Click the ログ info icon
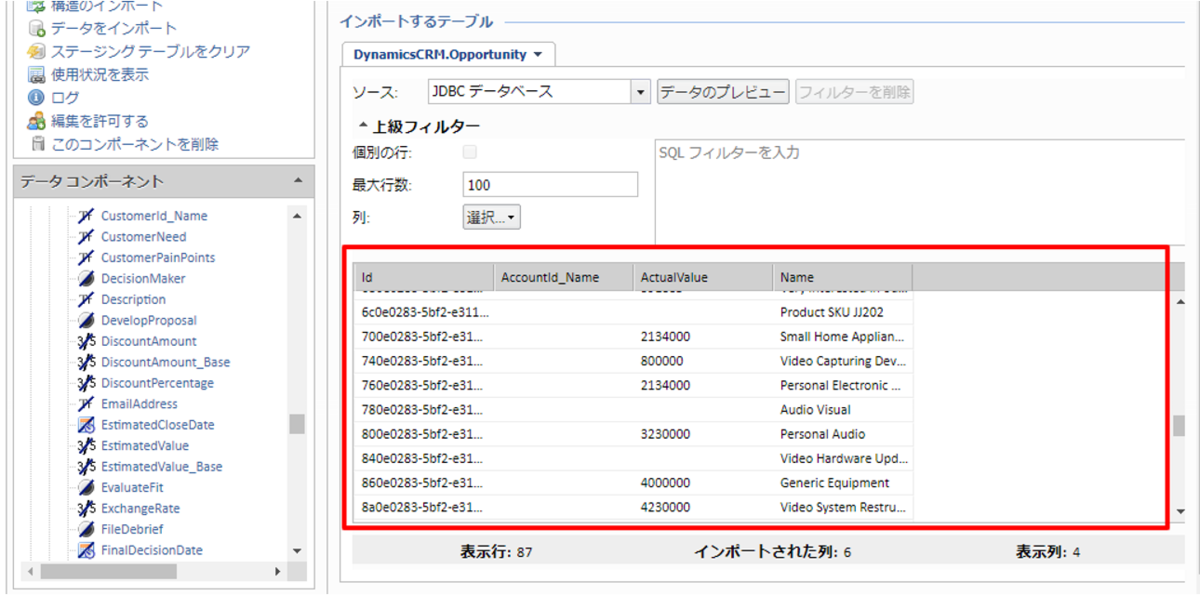Viewport: 1200px width, 595px height. pyautogui.click(x=36, y=98)
